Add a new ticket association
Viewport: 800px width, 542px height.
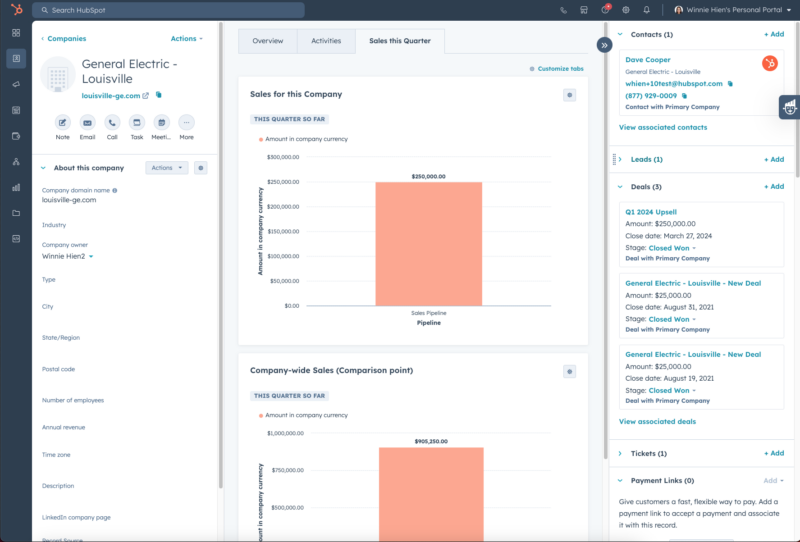point(774,453)
